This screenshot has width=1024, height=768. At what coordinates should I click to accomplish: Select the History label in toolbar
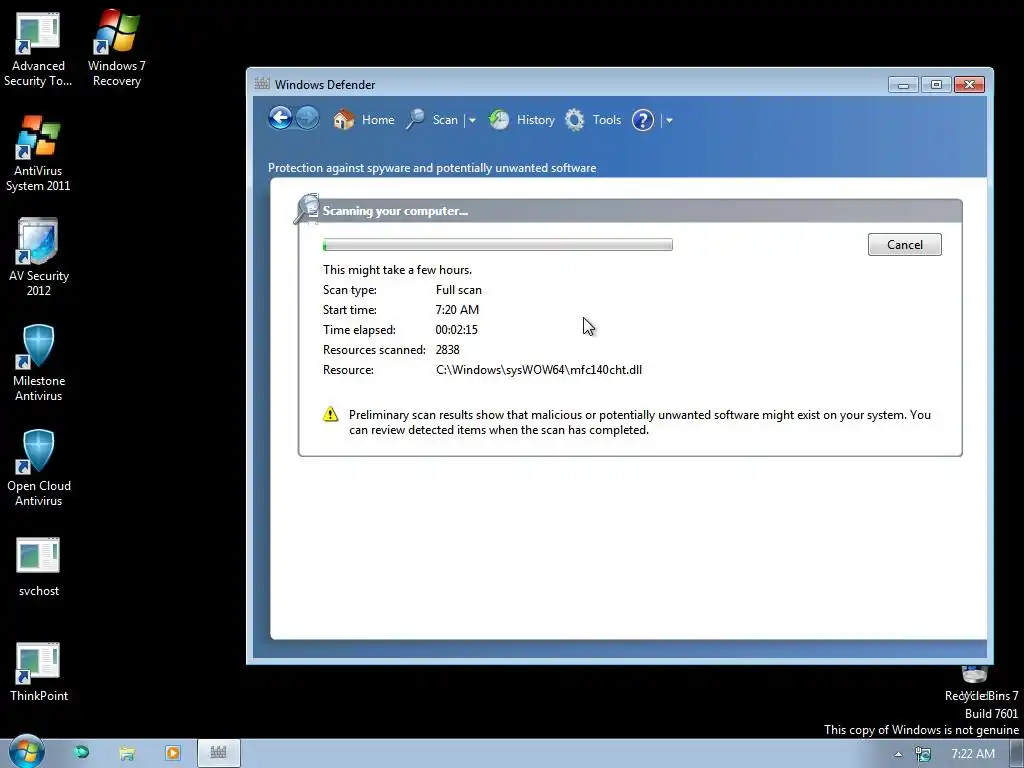[x=536, y=120]
